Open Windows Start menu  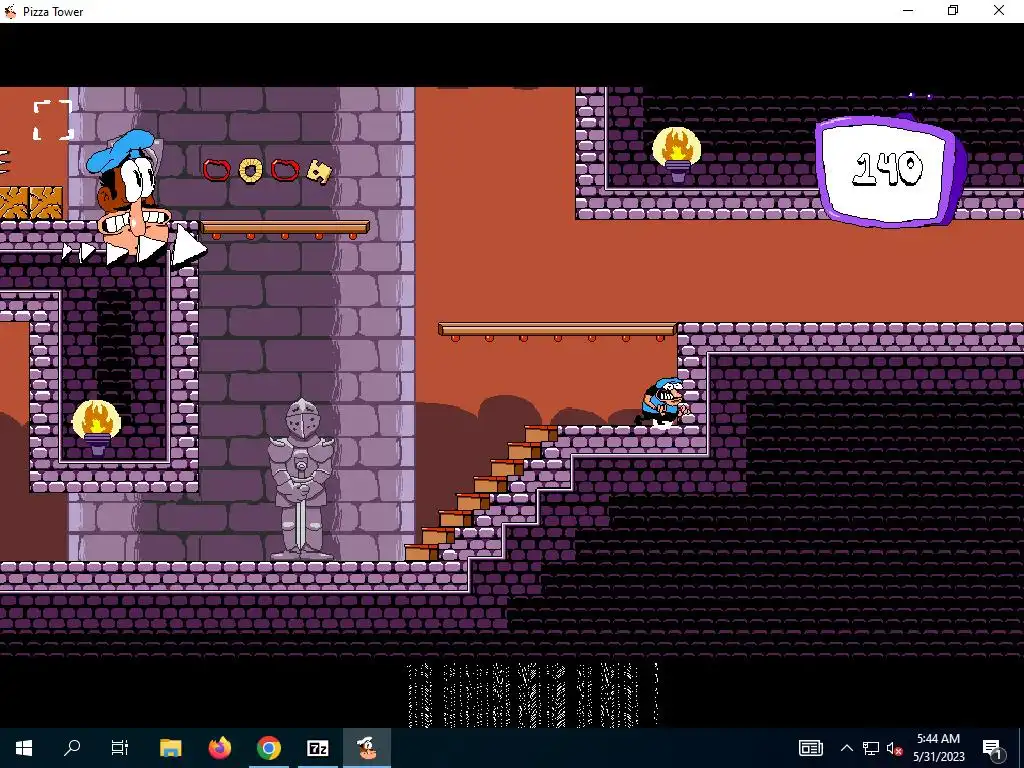24,748
